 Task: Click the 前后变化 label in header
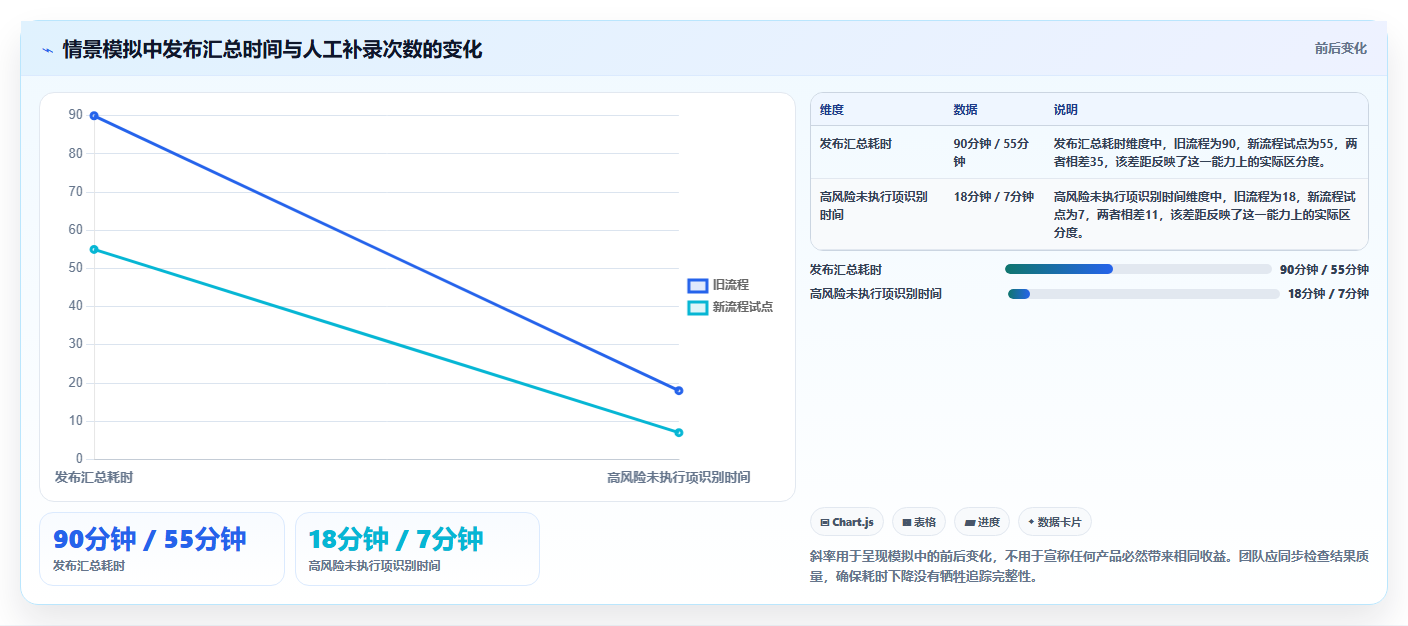pyautogui.click(x=1341, y=49)
